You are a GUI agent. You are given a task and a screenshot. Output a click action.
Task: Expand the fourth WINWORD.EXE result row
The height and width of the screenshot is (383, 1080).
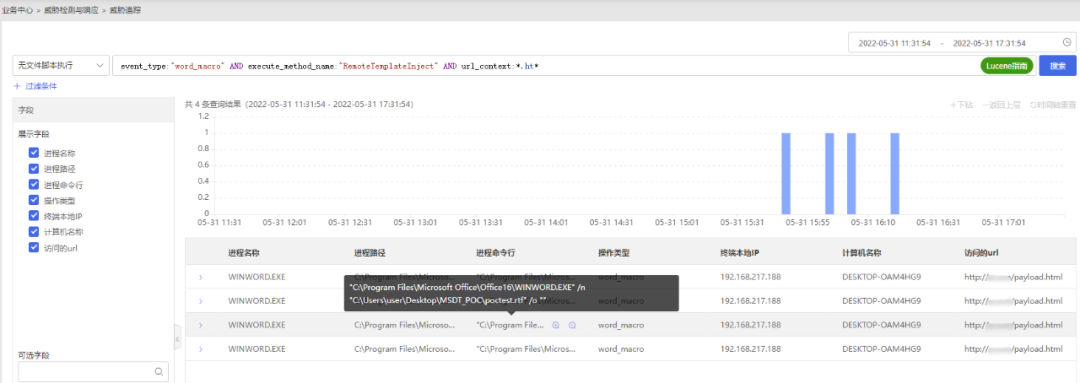pos(200,349)
